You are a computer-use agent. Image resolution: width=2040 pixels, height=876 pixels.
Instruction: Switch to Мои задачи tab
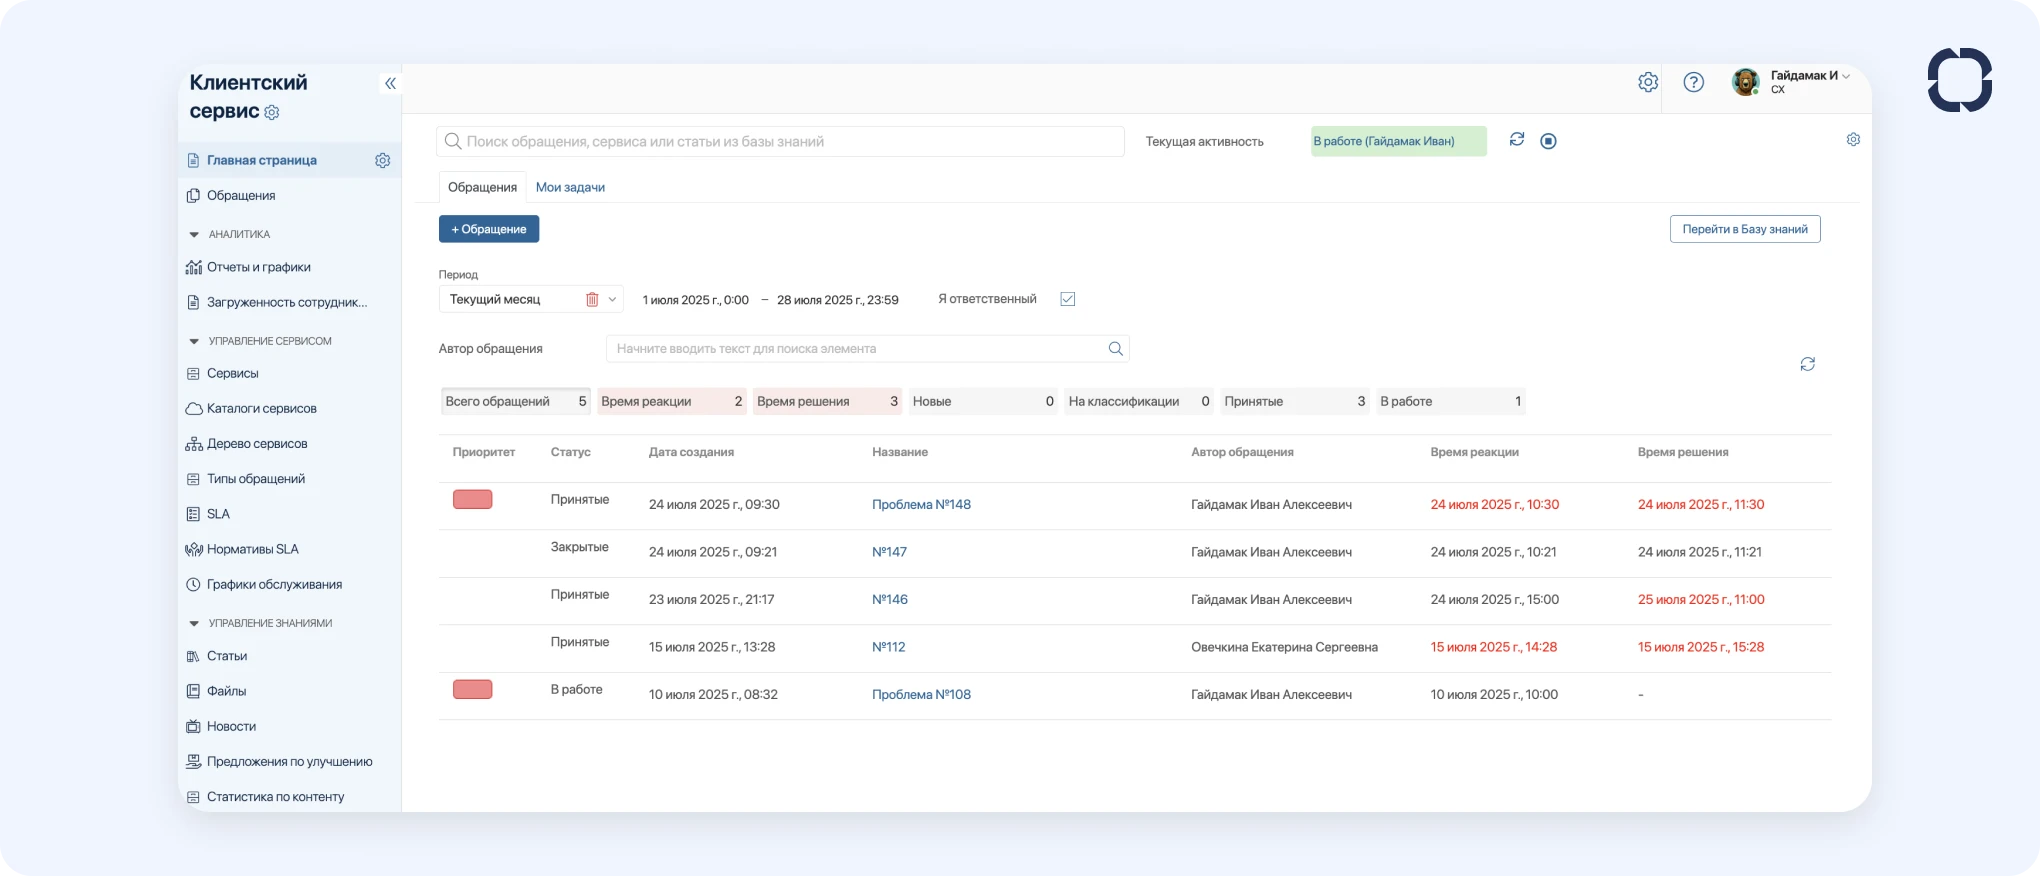coord(570,187)
